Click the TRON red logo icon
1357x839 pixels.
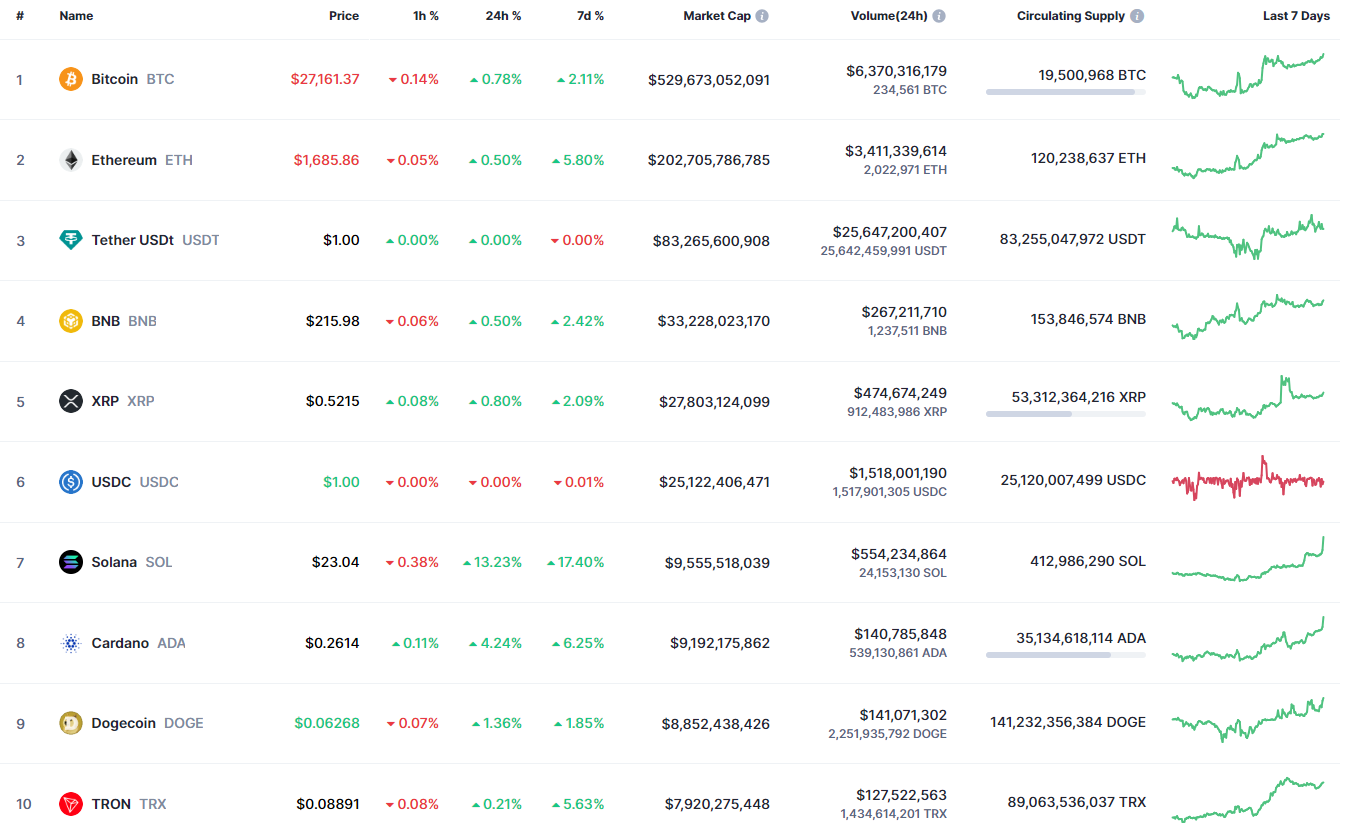click(71, 804)
